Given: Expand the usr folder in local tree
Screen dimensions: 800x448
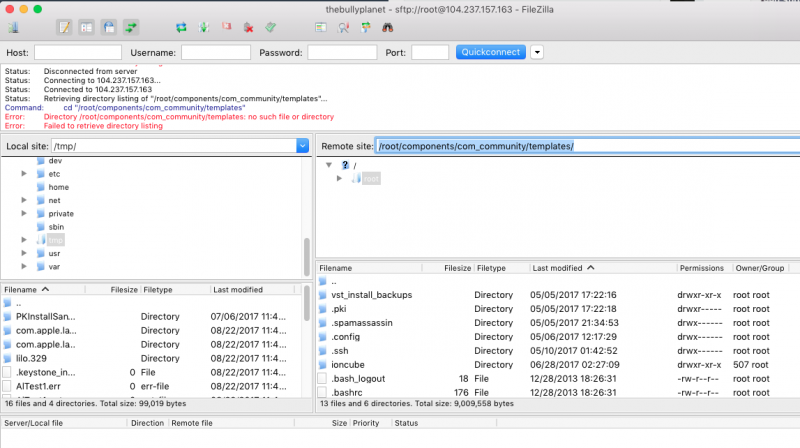Looking at the screenshot, I should (x=23, y=253).
